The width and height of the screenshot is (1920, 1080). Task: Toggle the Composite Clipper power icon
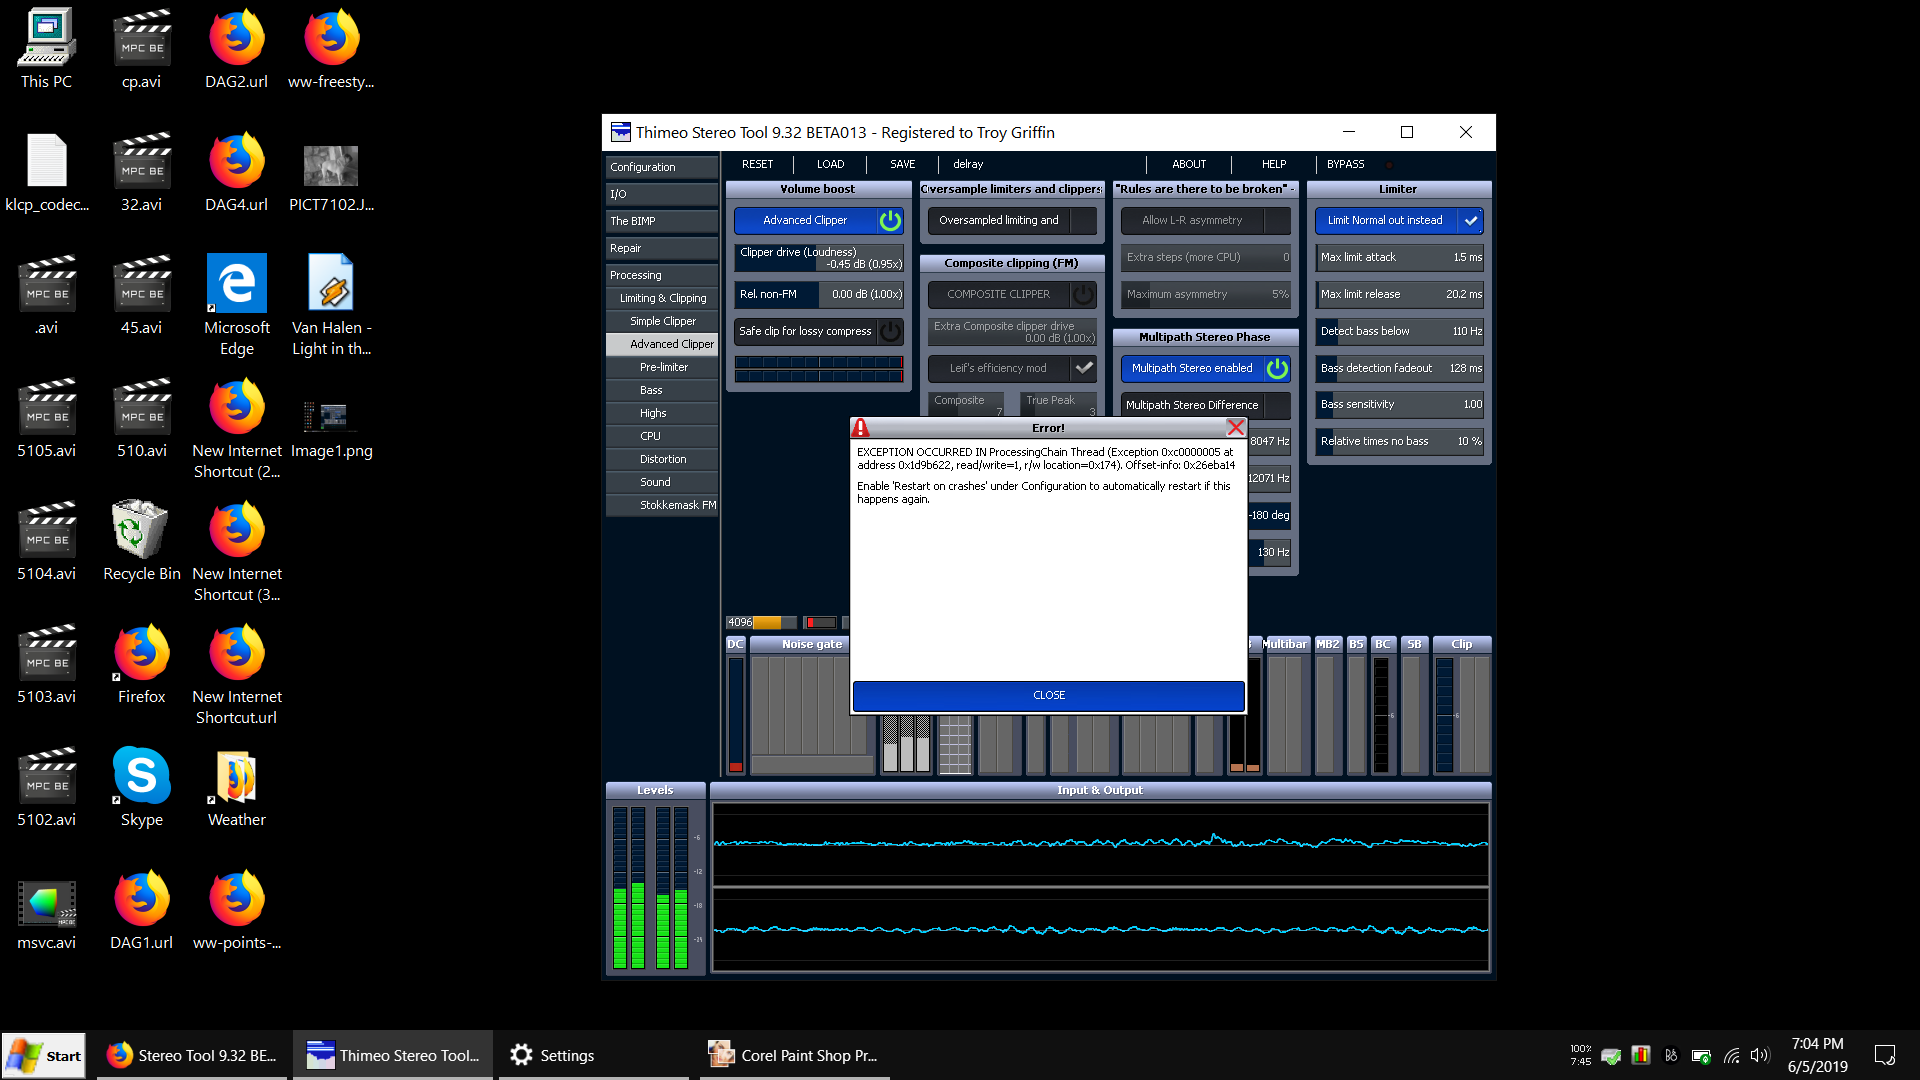pos(1083,294)
